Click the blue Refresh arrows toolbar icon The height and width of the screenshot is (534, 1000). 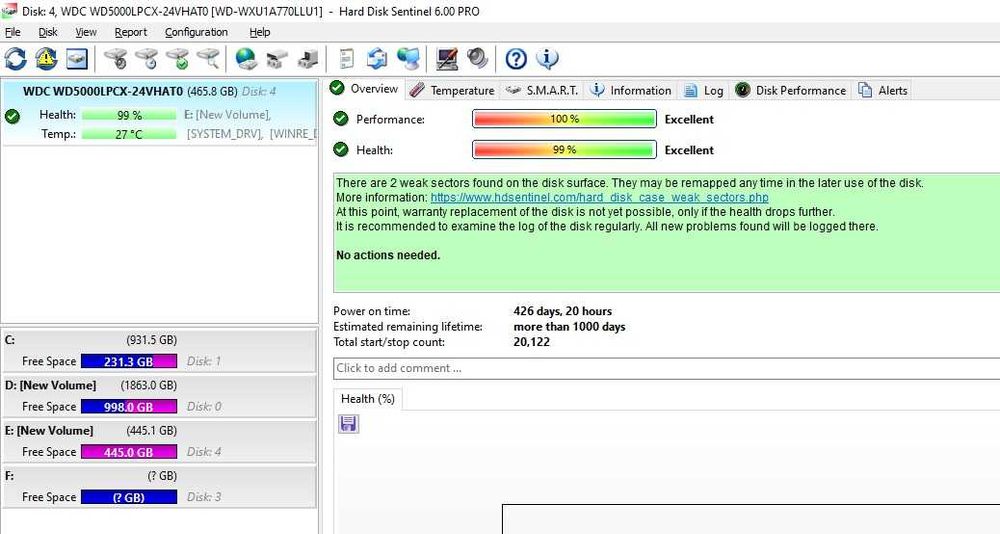point(15,59)
